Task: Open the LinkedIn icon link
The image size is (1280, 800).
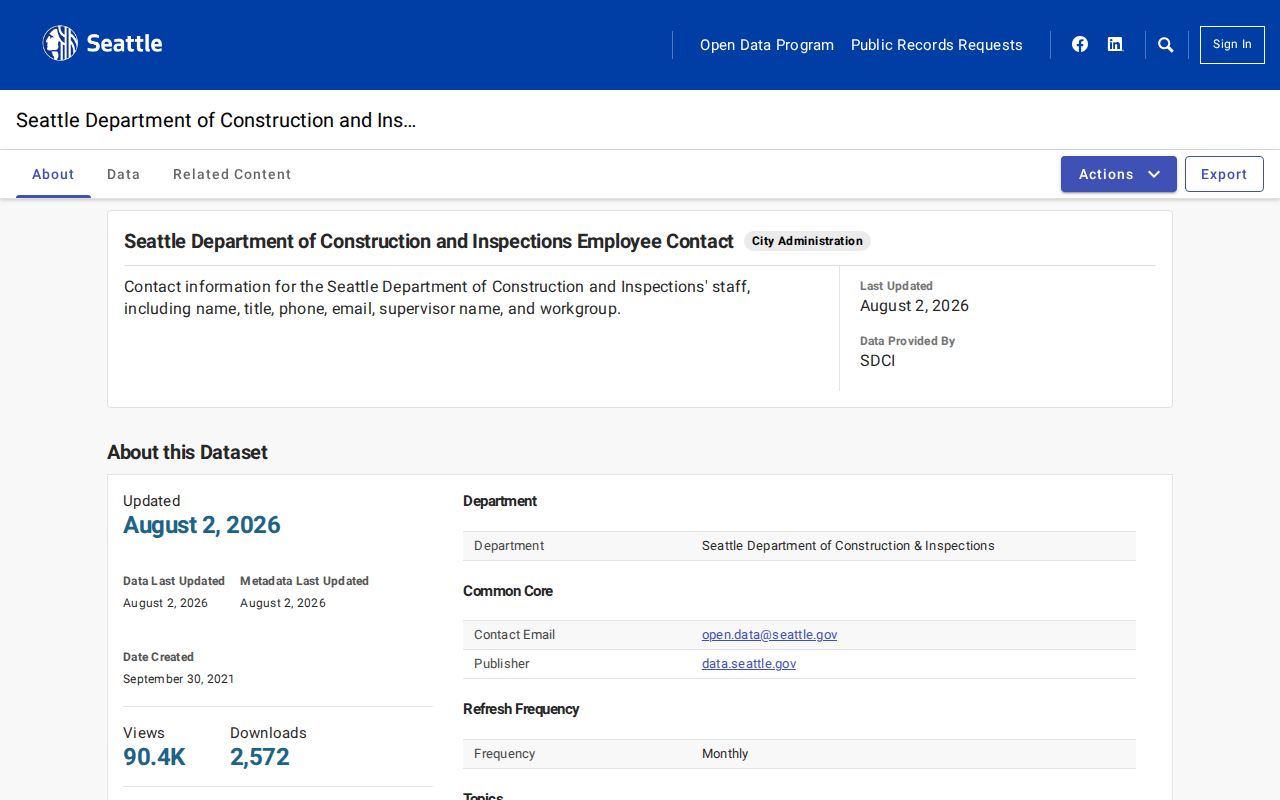Action: coord(1115,44)
